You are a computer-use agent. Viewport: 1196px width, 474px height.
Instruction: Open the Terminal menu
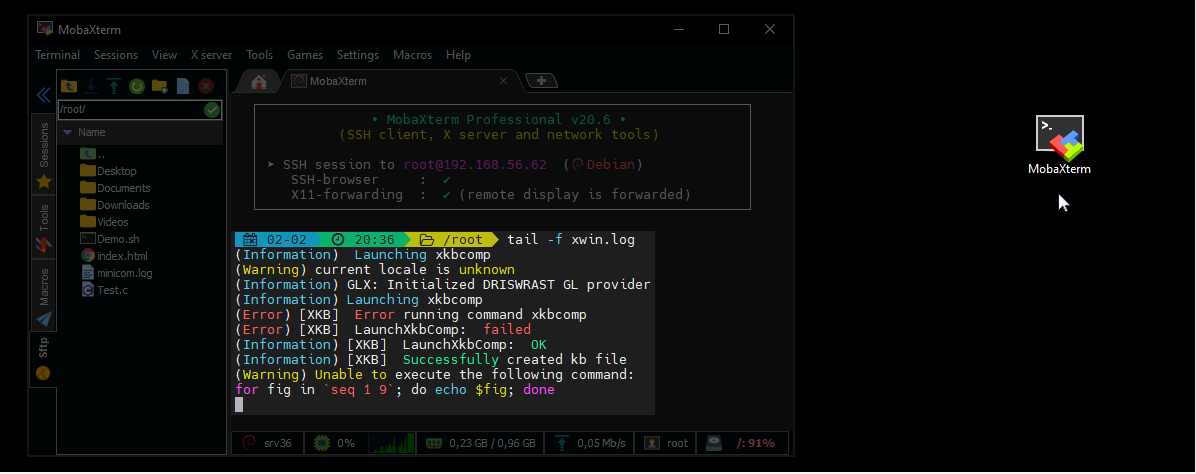click(57, 55)
